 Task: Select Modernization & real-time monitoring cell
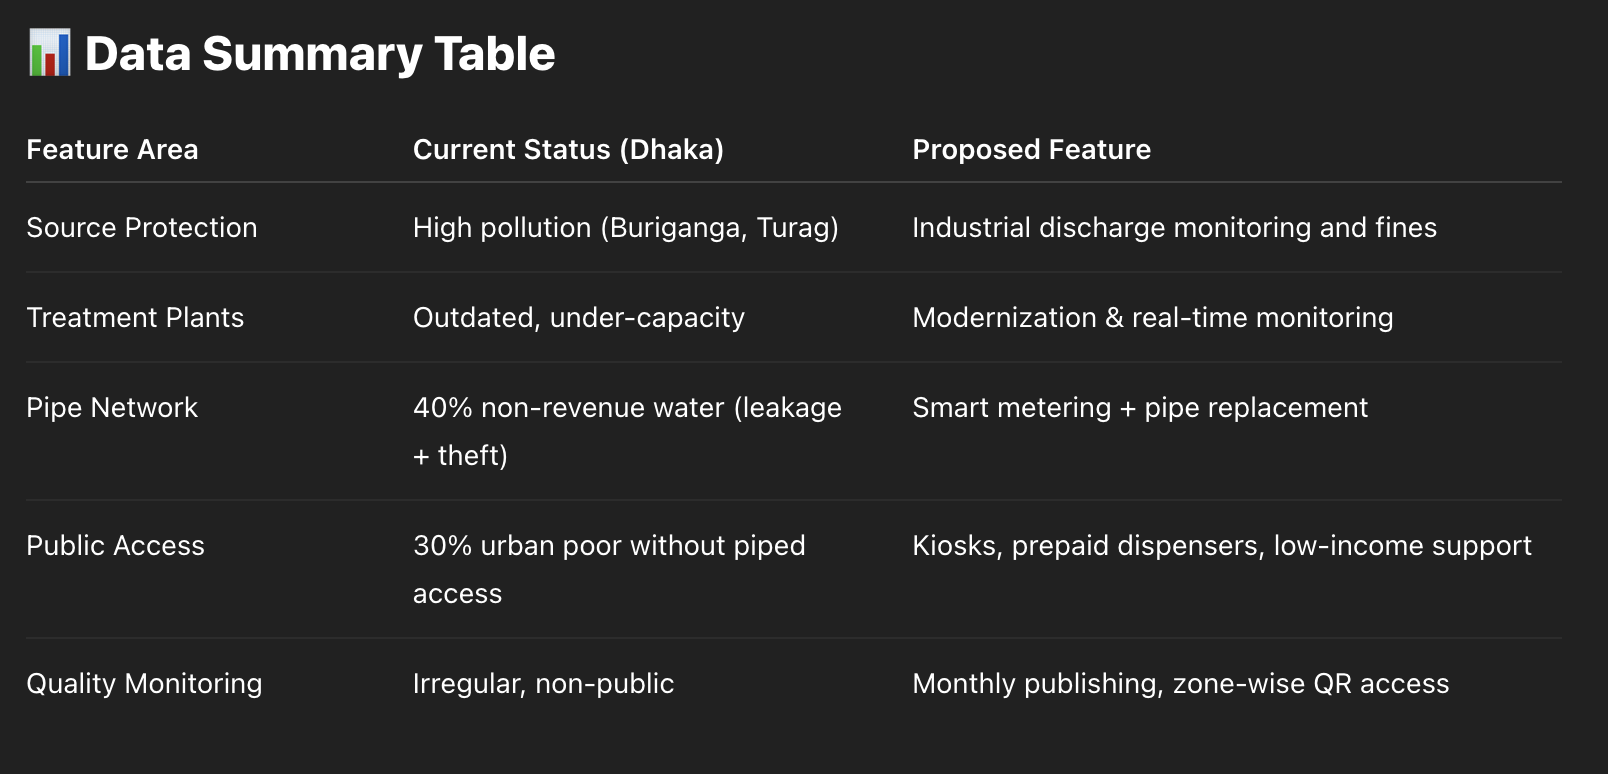tap(1152, 318)
